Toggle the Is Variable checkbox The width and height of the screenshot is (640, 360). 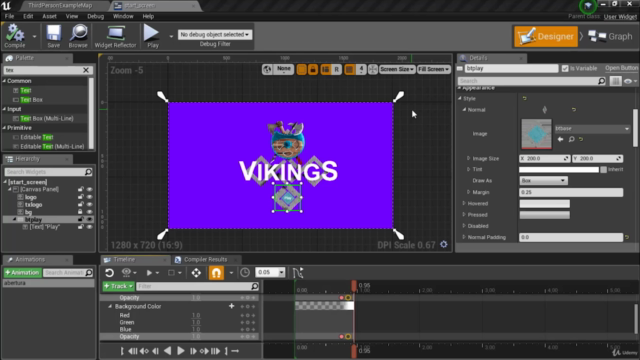point(565,69)
